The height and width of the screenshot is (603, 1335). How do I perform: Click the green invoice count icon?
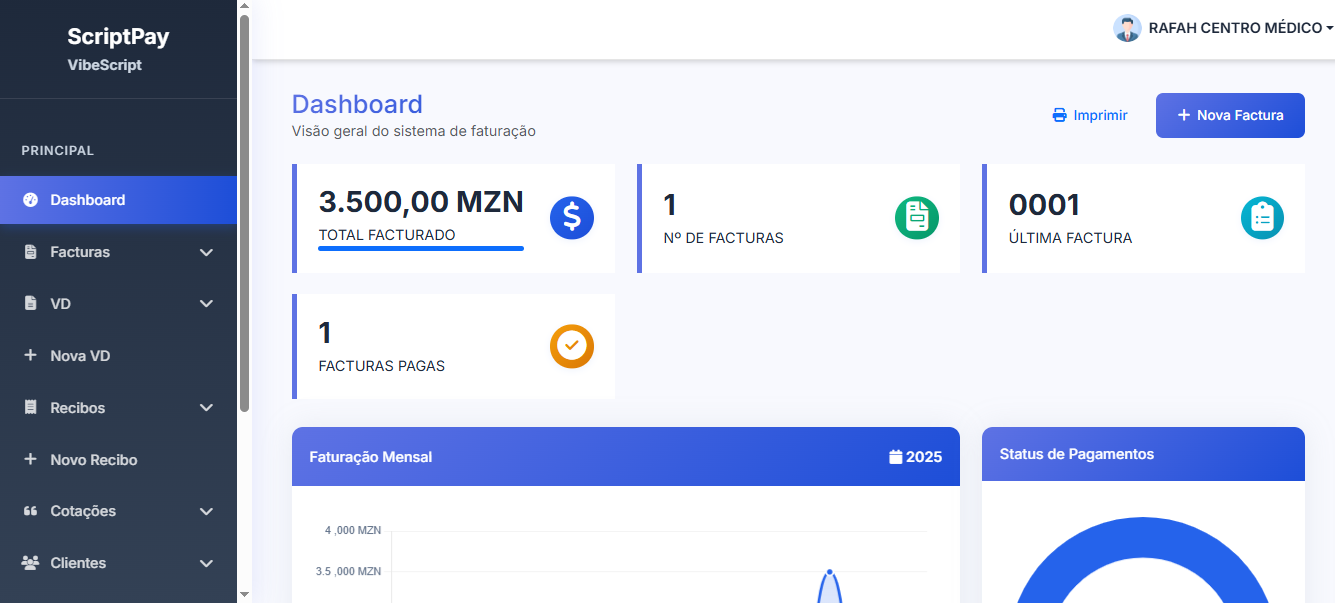click(917, 218)
